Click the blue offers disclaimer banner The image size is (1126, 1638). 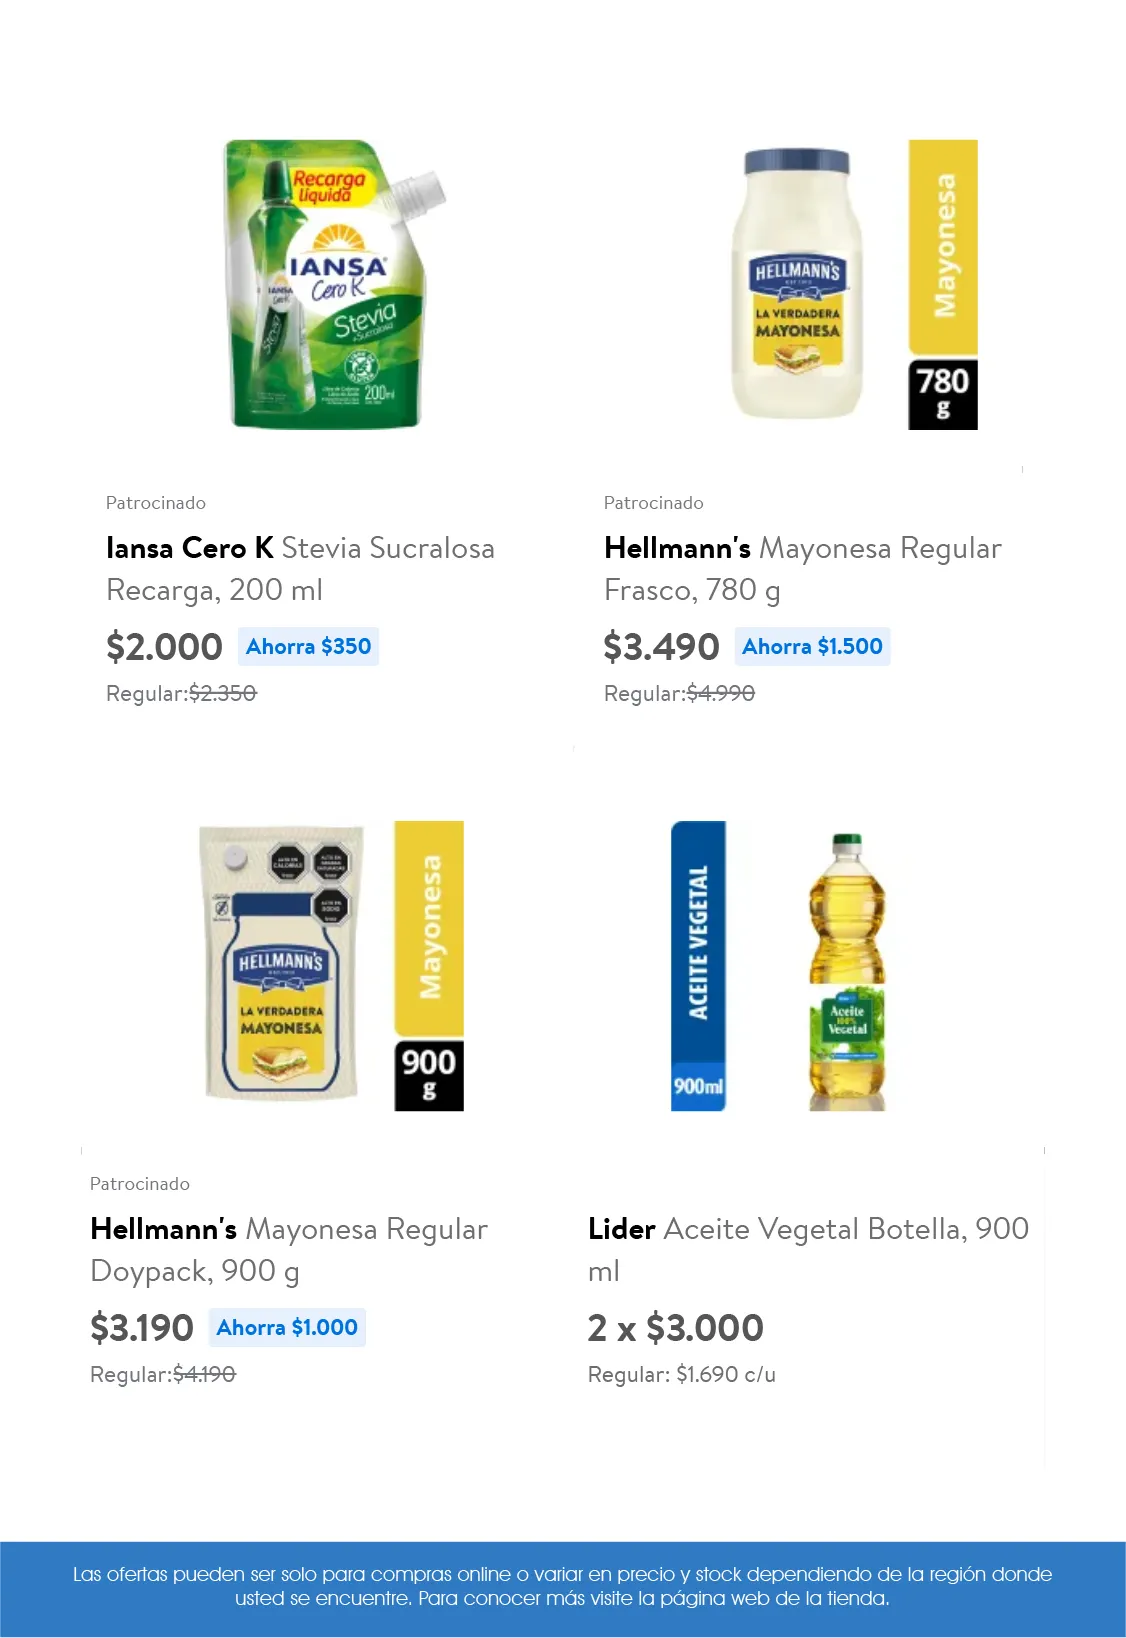point(563,1586)
